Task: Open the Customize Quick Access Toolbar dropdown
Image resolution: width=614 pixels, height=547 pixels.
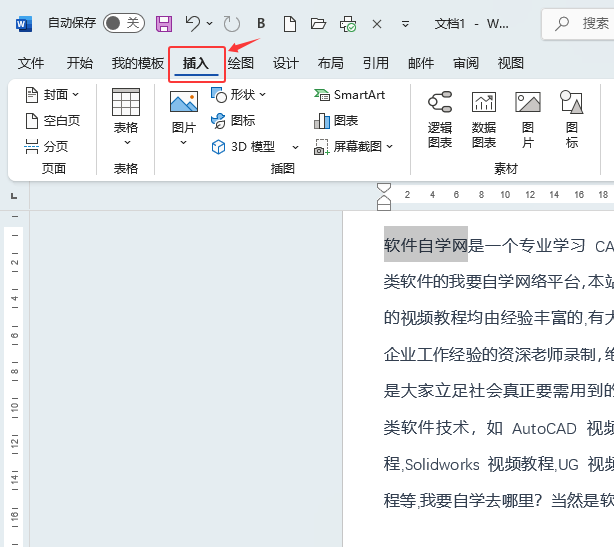Action: coord(405,24)
